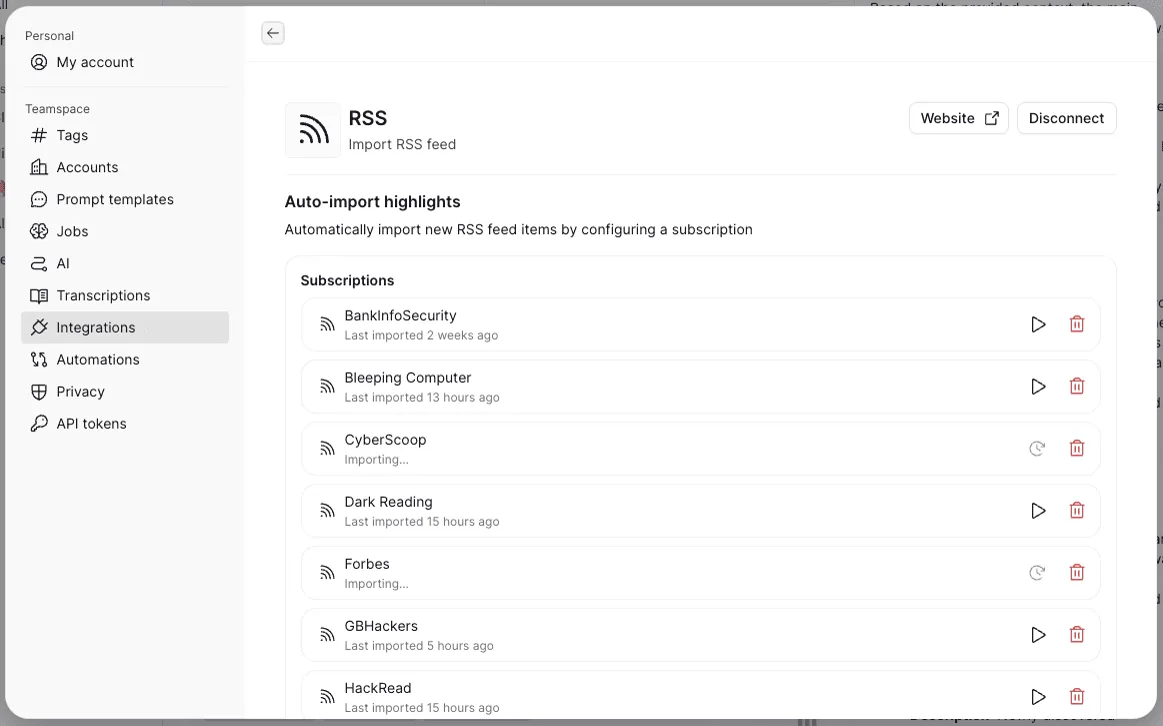
Task: Click the HackRead feed name
Action: click(x=378, y=688)
